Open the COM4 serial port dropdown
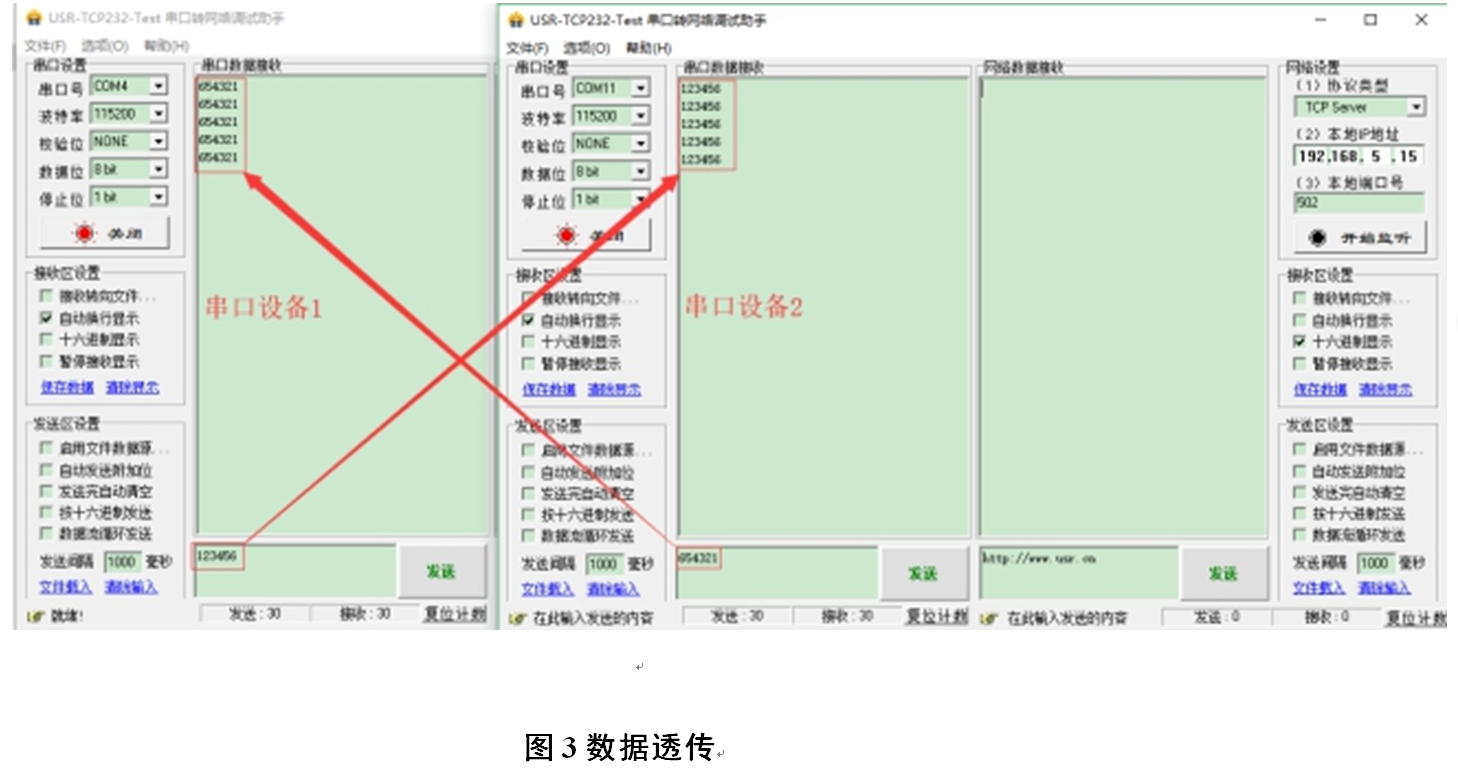 pyautogui.click(x=158, y=87)
